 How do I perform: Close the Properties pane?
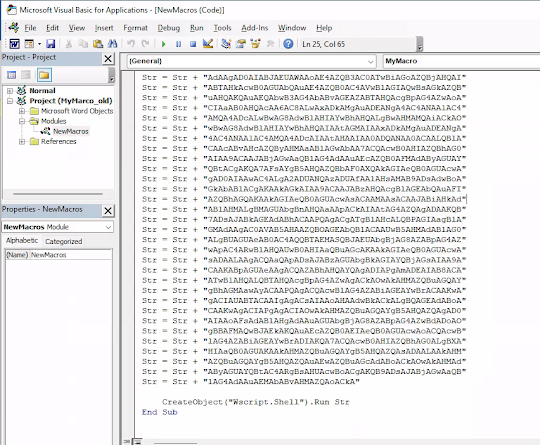[x=108, y=210]
